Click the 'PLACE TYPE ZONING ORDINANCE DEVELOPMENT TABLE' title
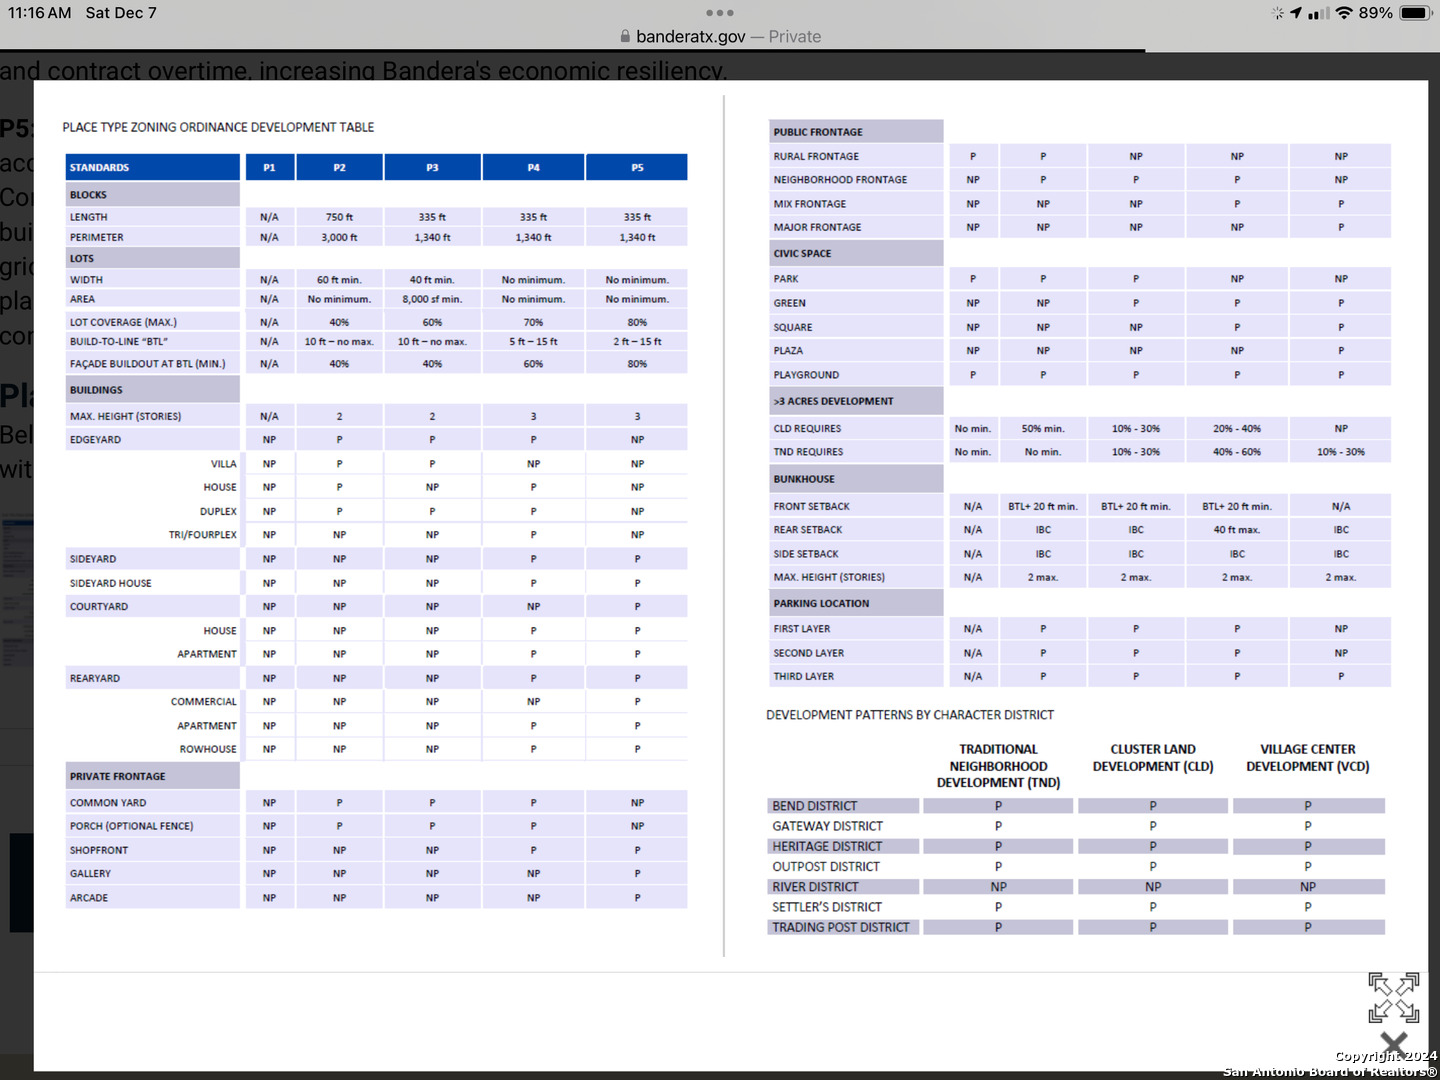 point(218,127)
